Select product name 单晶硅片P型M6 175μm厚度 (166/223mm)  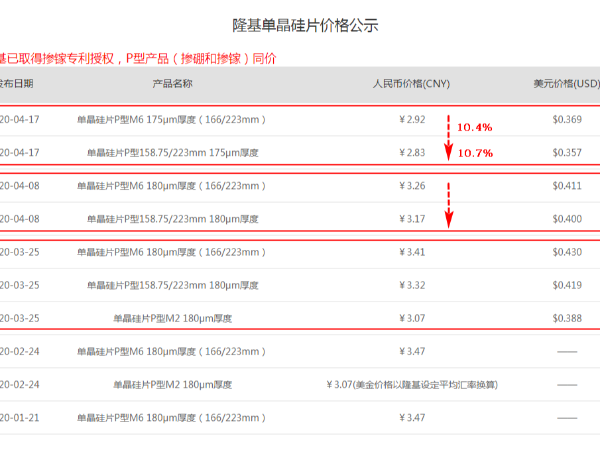pos(171,119)
